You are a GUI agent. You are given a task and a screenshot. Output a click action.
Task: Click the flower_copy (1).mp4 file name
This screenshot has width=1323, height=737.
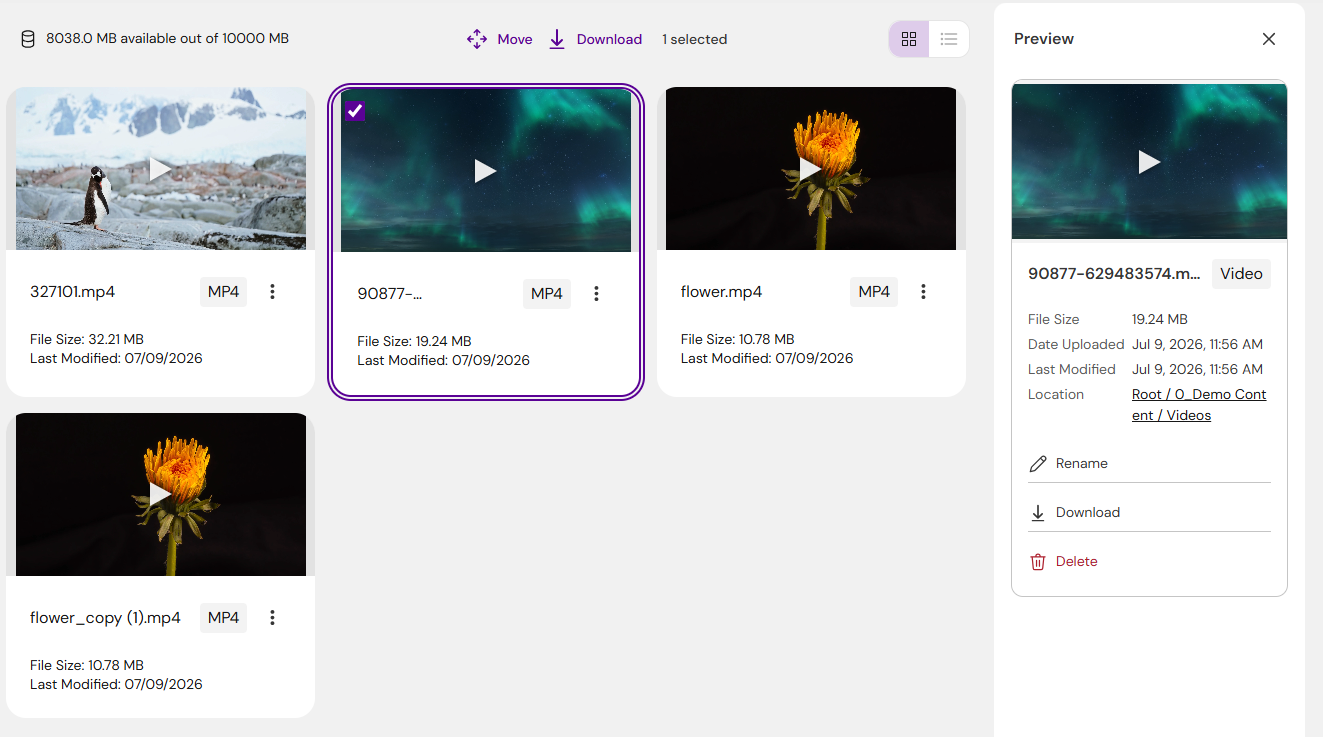tap(105, 618)
